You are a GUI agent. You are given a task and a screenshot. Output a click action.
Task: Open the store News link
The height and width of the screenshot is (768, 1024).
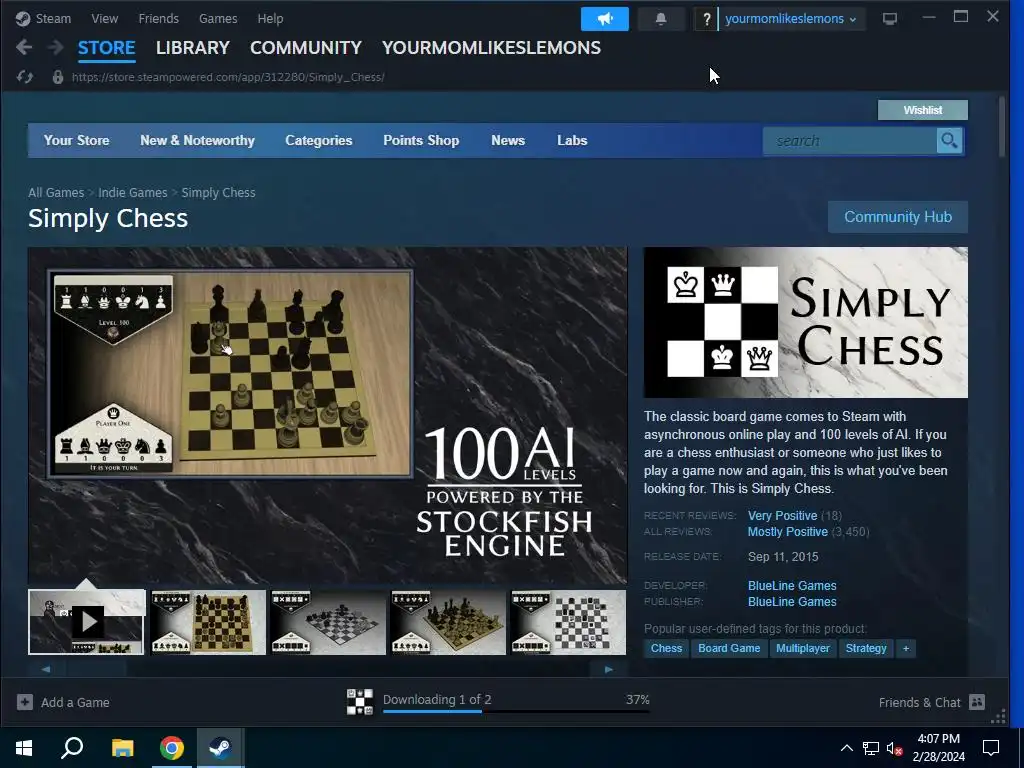click(x=508, y=140)
